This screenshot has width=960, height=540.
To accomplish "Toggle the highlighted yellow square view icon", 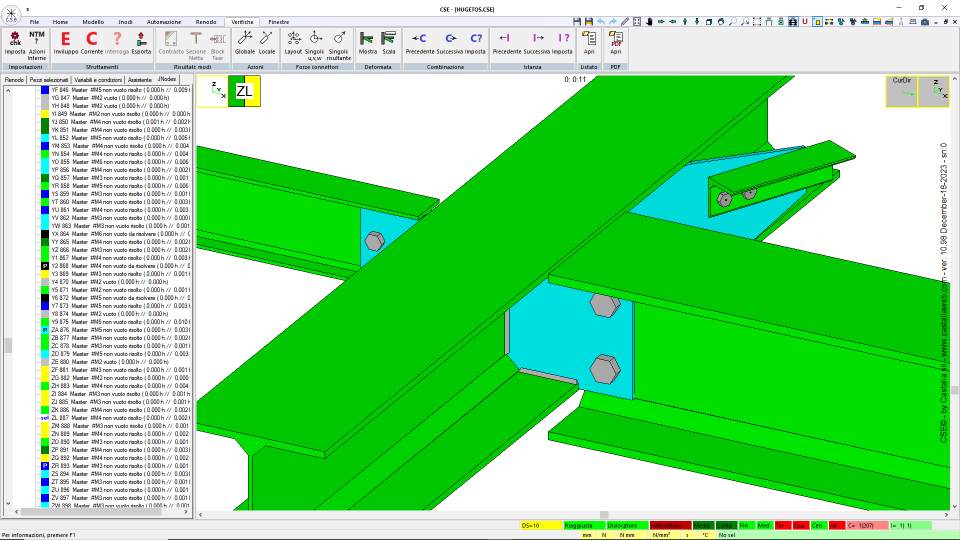I will click(817, 21).
